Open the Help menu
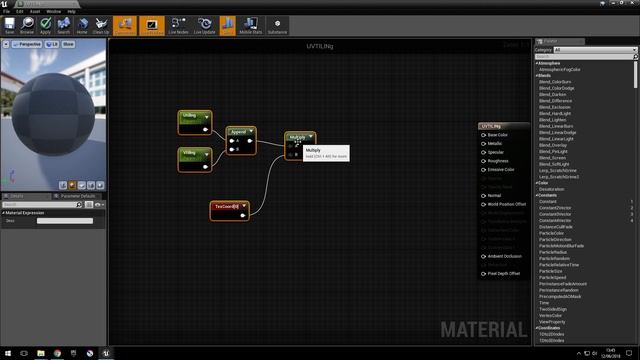The width and height of the screenshot is (640, 360). [x=71, y=11]
